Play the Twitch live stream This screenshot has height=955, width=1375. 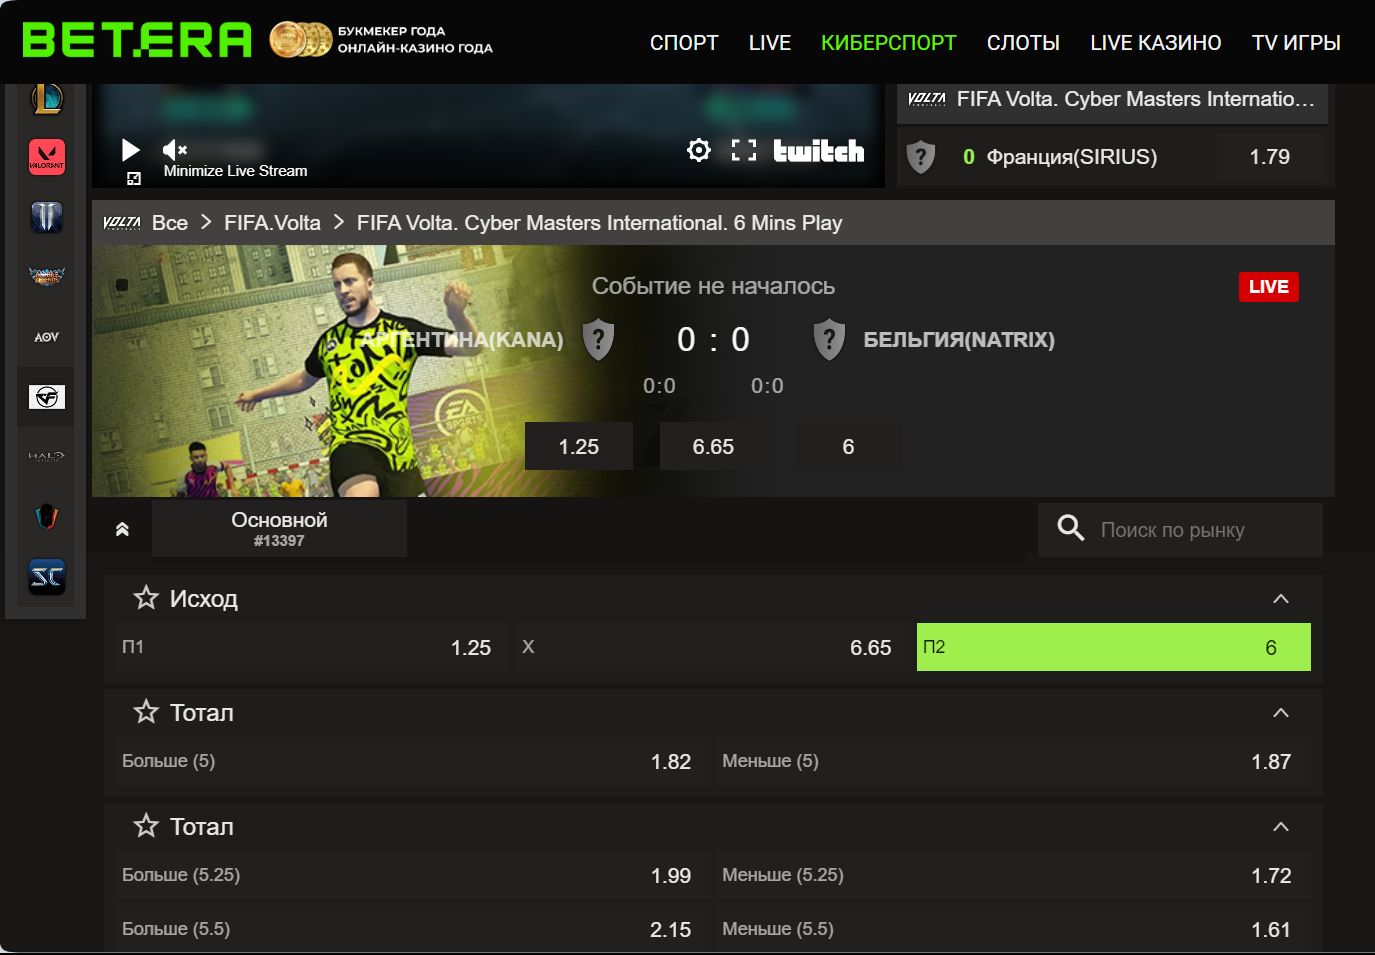[130, 150]
